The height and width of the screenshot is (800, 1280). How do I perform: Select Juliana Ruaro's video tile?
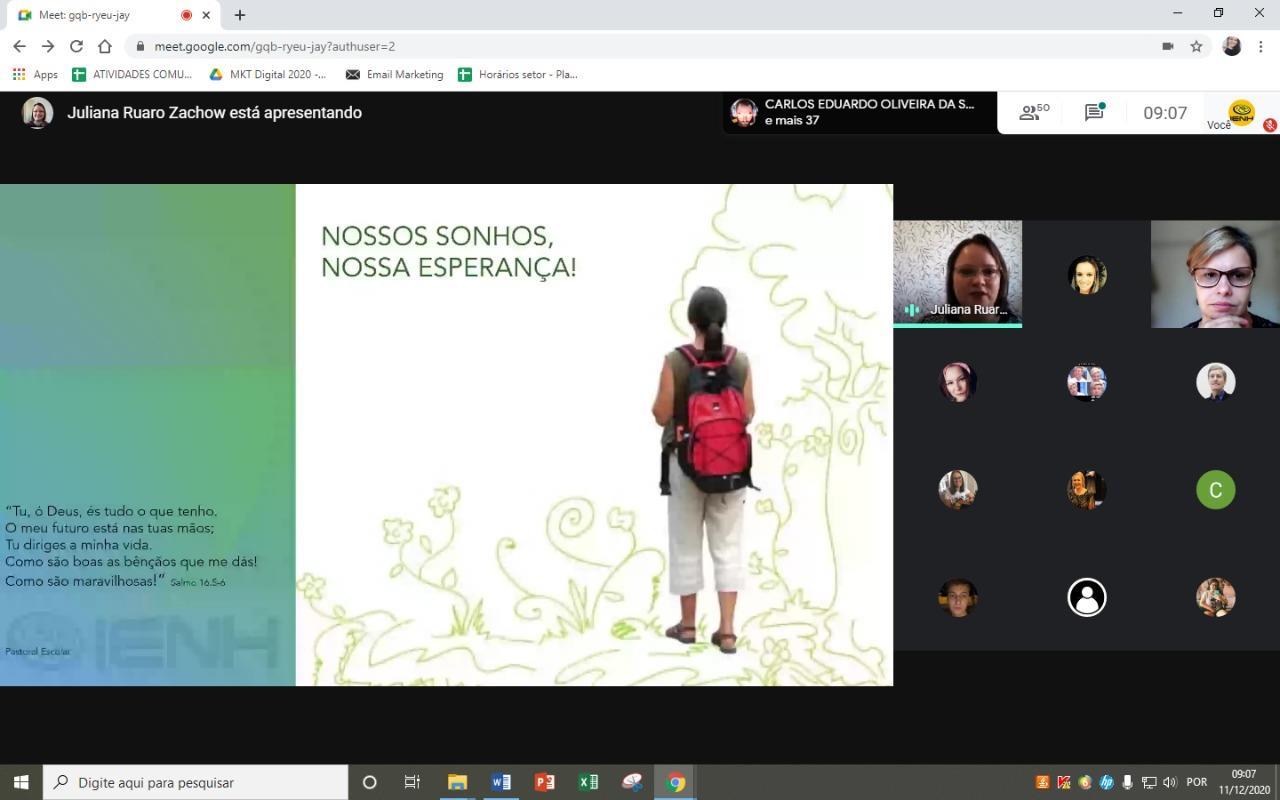[957, 273]
